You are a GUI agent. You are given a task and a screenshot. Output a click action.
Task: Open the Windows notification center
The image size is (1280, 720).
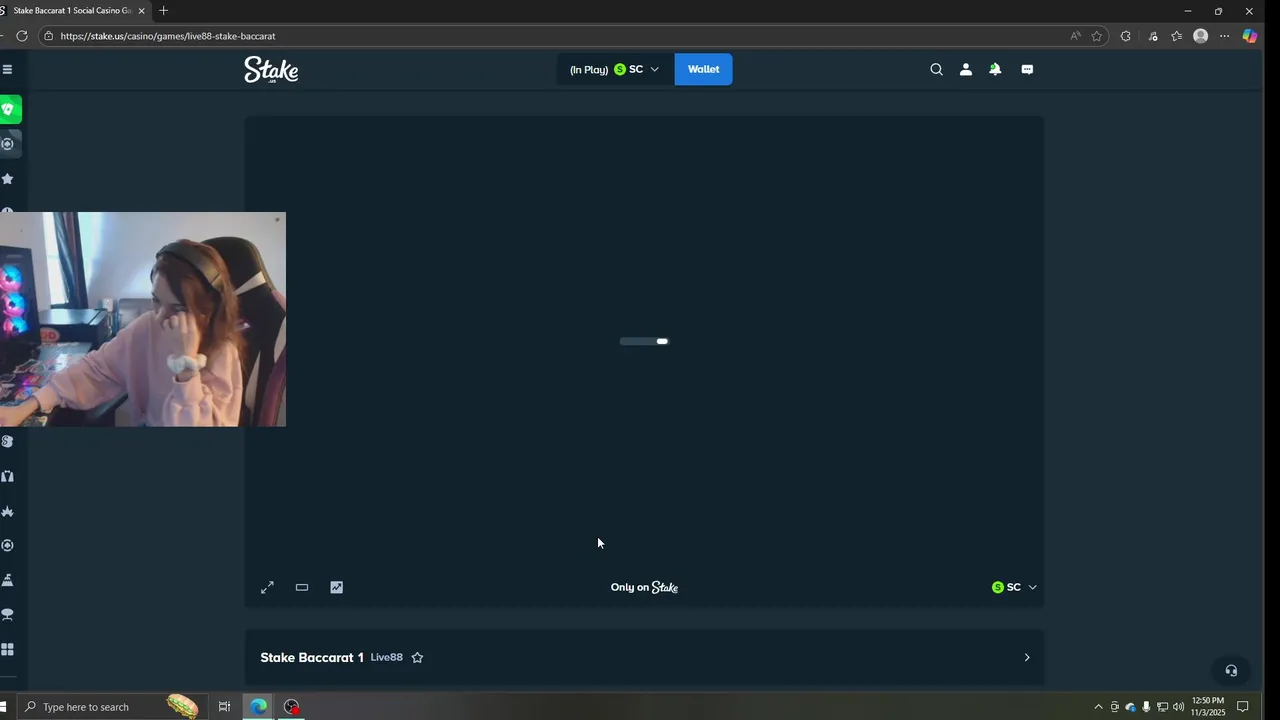(1243, 707)
